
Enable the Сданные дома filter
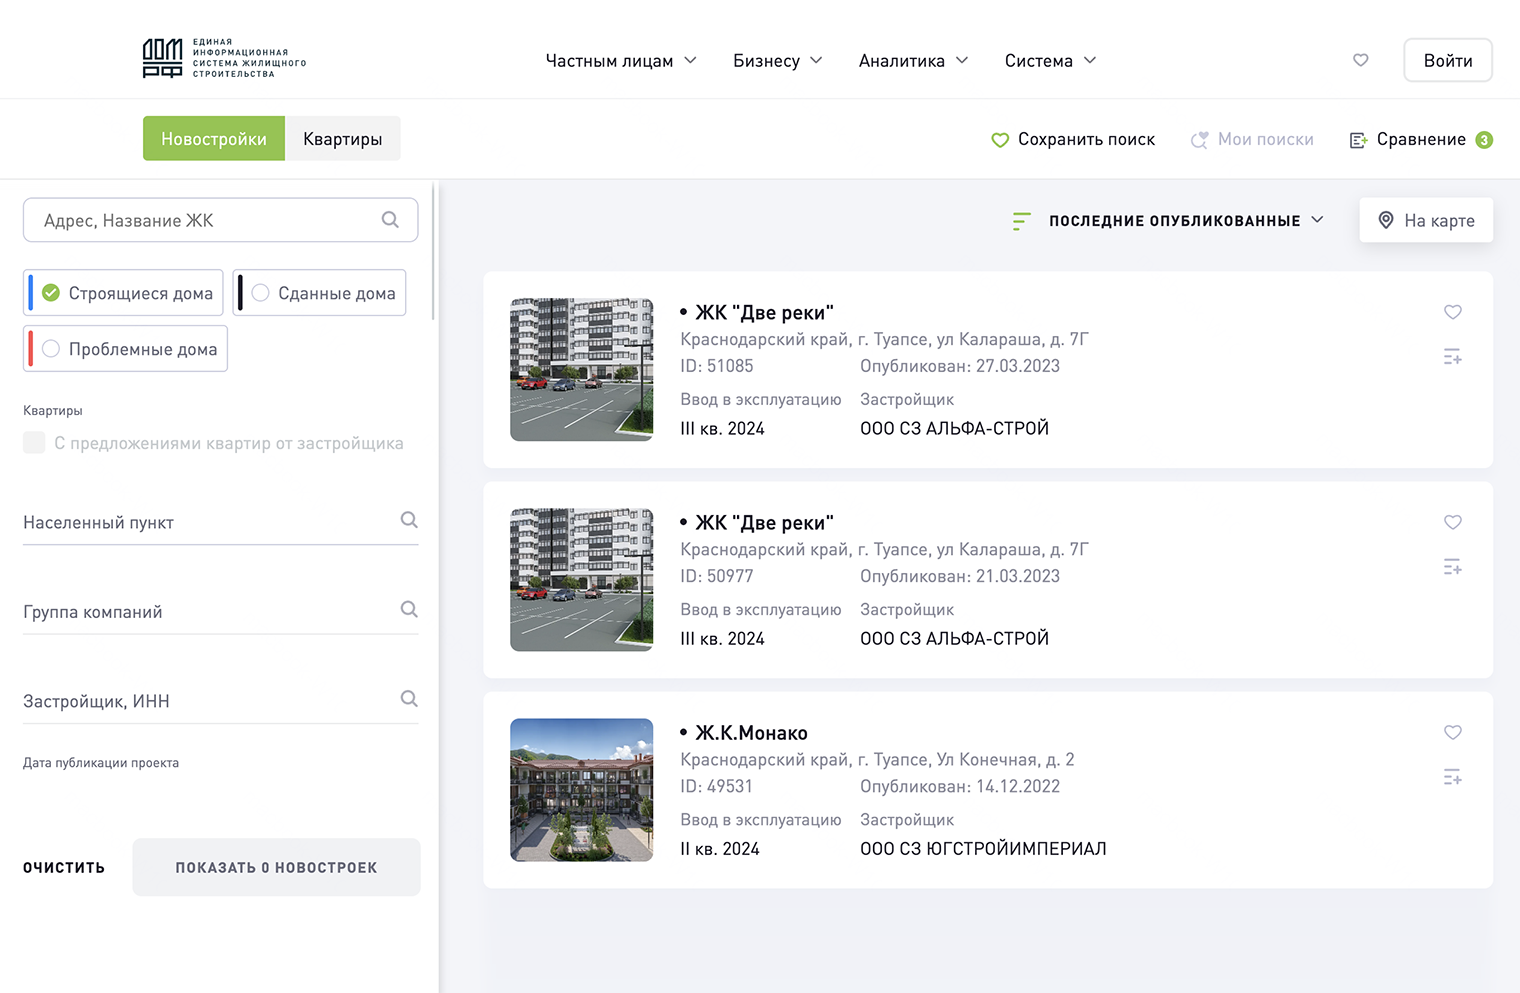(261, 293)
